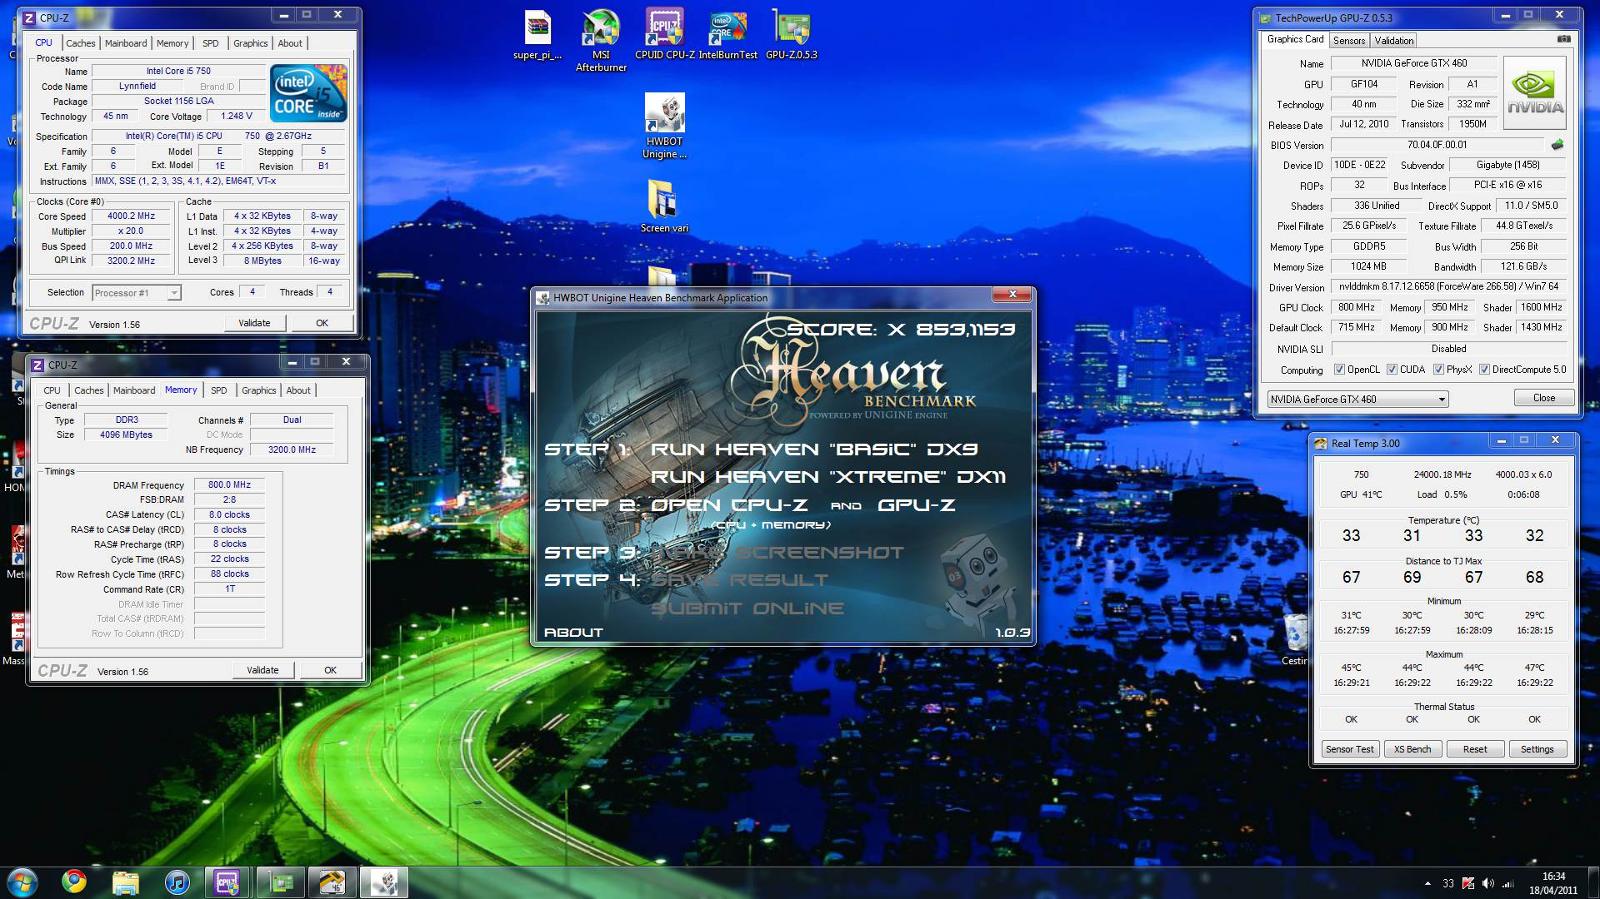
Task: Click Validate in lower CPU-Z window
Action: tap(263, 670)
